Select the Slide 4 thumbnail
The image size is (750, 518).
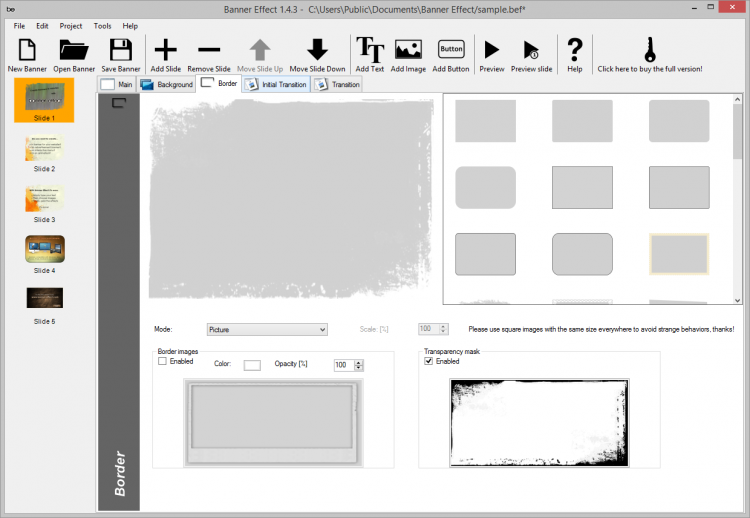tap(44, 250)
